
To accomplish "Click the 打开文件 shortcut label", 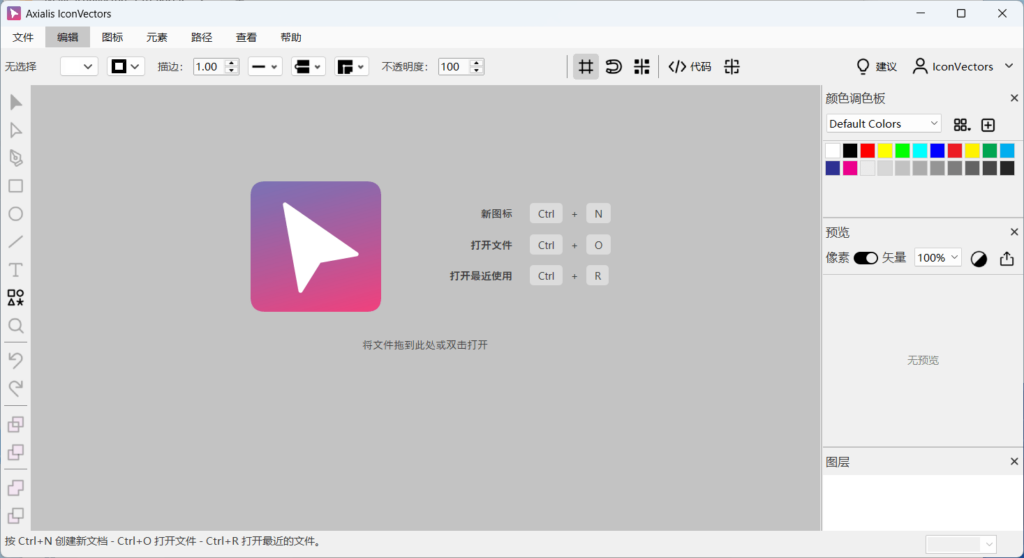I will point(492,245).
